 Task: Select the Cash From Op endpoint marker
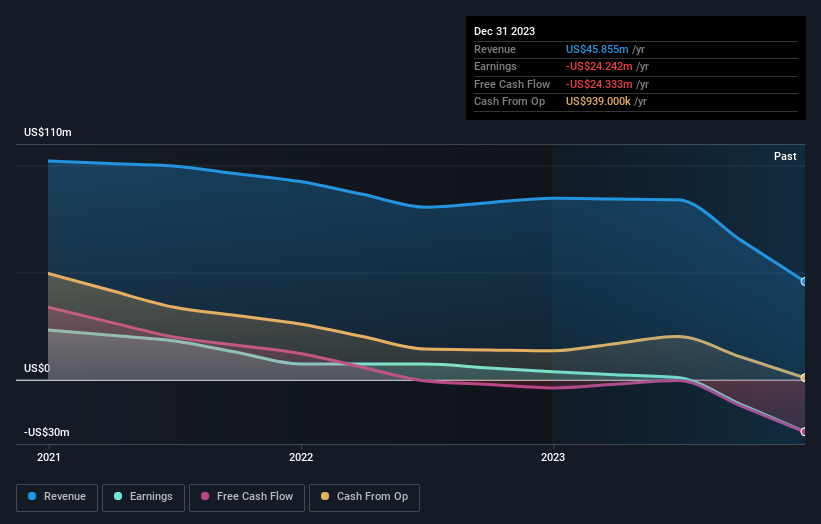point(804,378)
